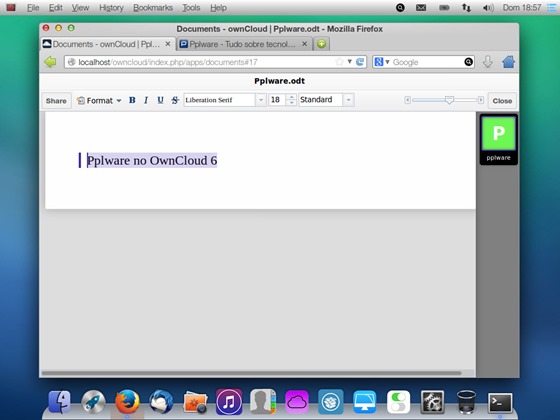This screenshot has height=420, width=560.
Task: Switch to the Pplware - Tudo sobre tecnol tab
Action: [x=244, y=44]
